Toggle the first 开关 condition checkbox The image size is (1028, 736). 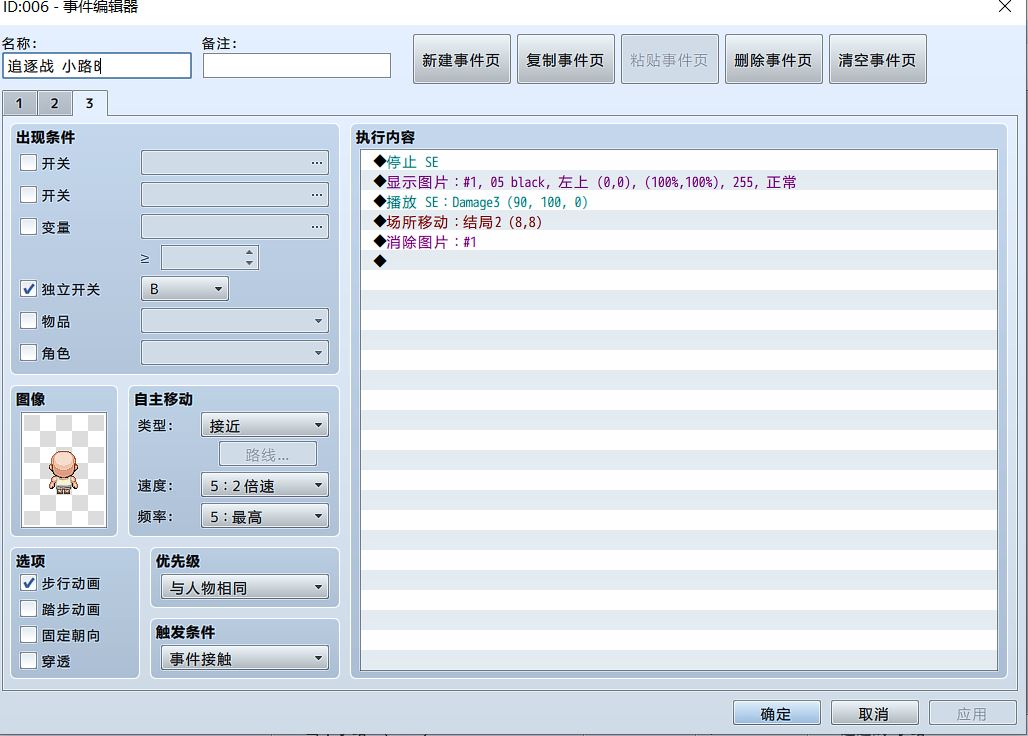(x=28, y=163)
